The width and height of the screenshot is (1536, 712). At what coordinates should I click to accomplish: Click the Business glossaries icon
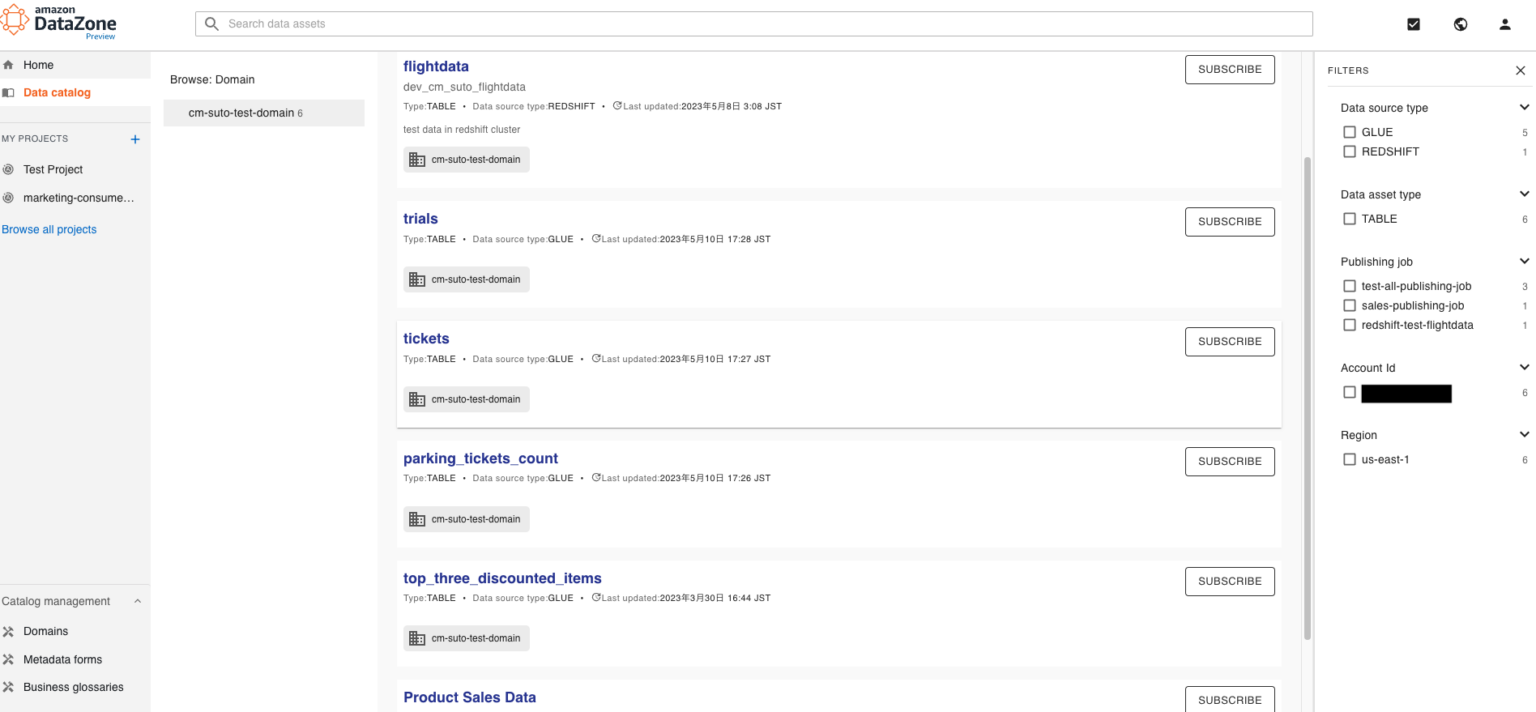pos(10,687)
